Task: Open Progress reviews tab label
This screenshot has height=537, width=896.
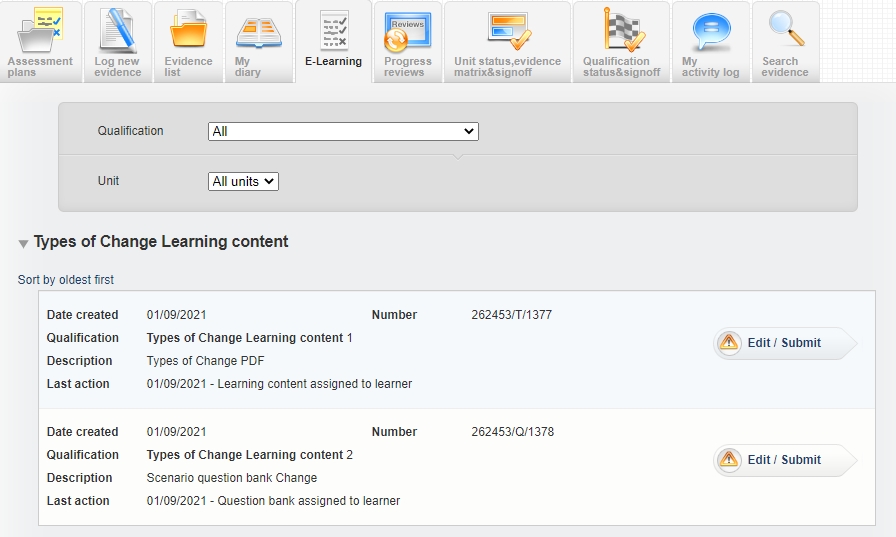Action: coord(407,67)
